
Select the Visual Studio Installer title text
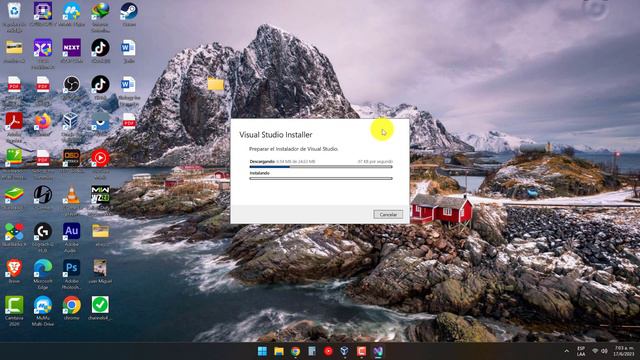[276, 135]
